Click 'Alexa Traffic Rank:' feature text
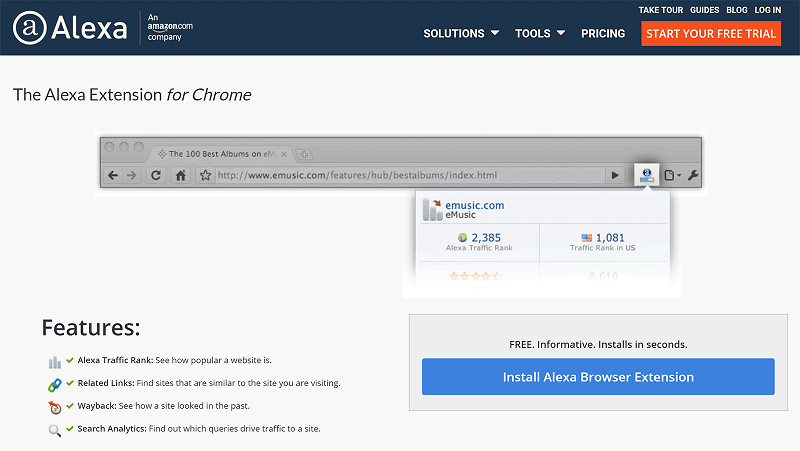800x451 pixels. click(x=115, y=360)
